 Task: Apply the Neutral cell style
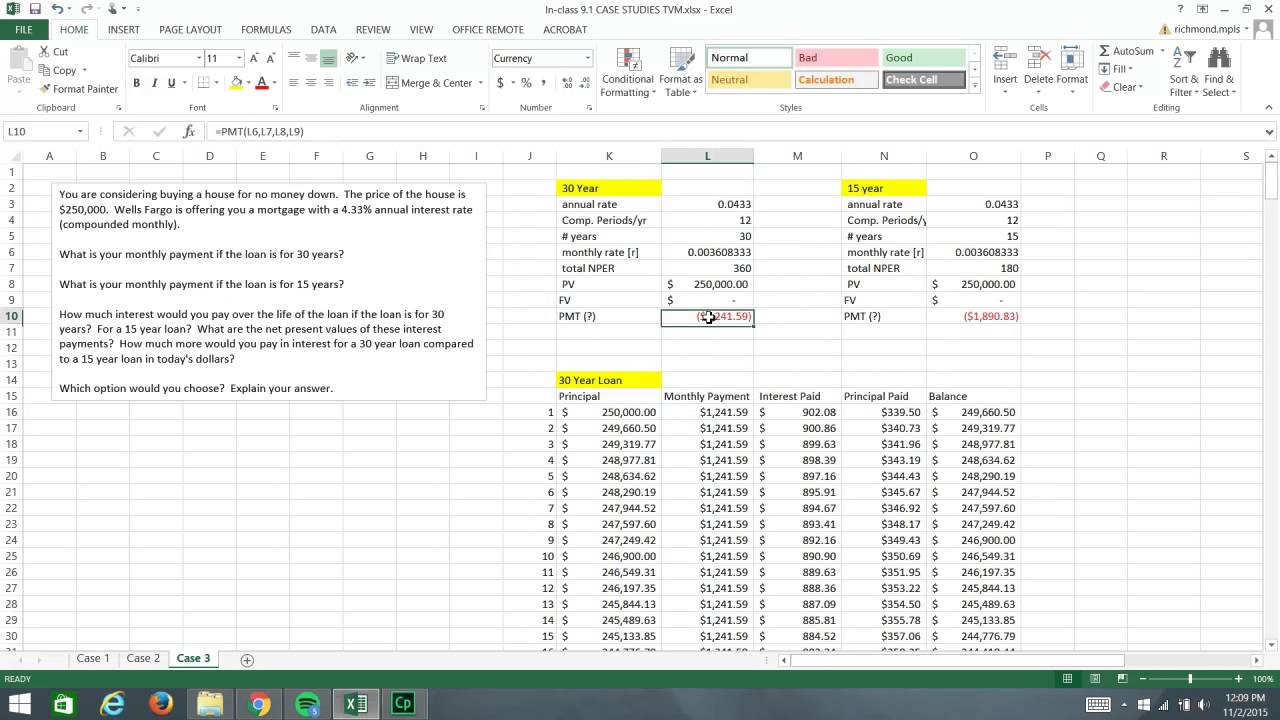[x=748, y=80]
